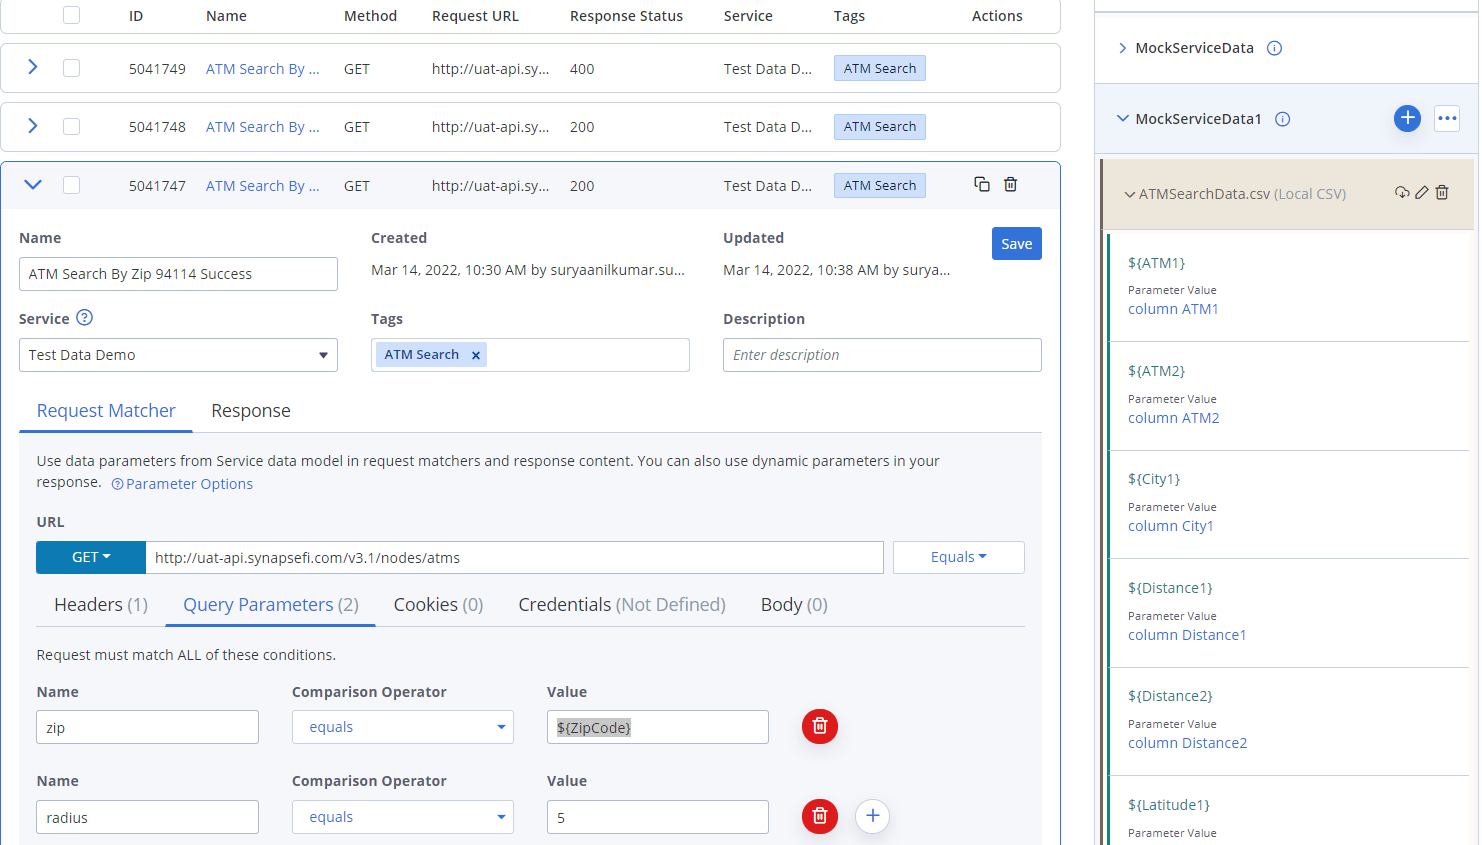Open the Headers (1) tab

tap(101, 605)
